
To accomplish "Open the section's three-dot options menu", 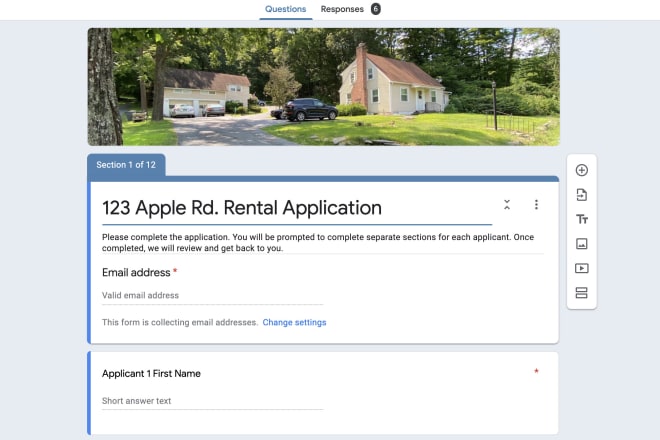I will pos(536,205).
